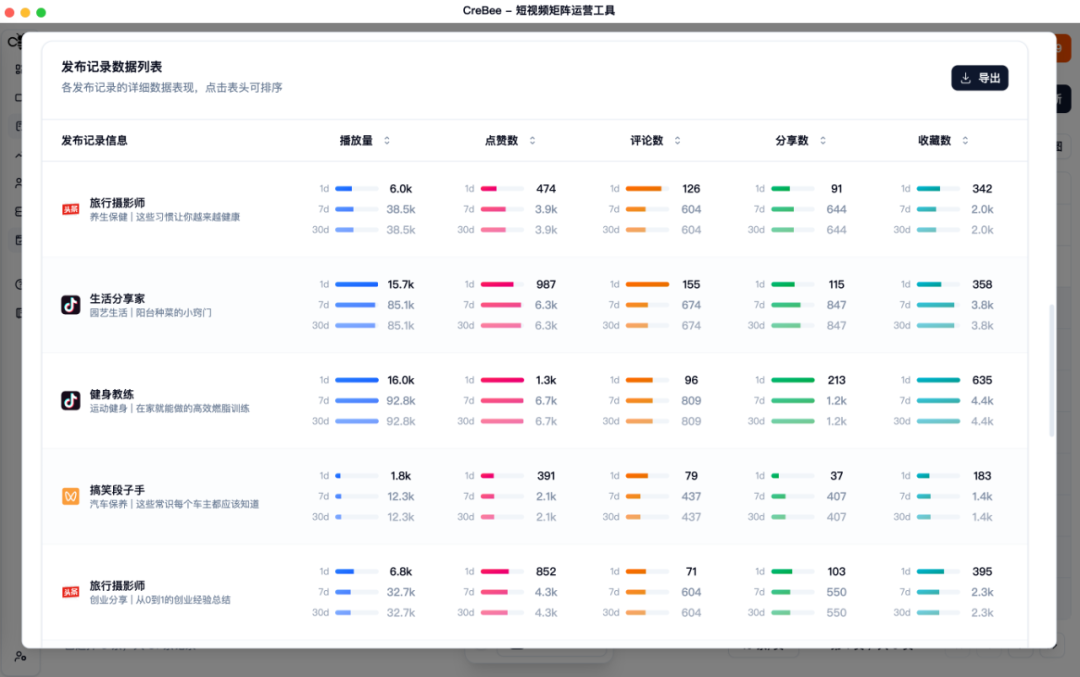Viewport: 1080px width, 677px height.
Task: Click 213 shares value
Action: click(x=837, y=380)
